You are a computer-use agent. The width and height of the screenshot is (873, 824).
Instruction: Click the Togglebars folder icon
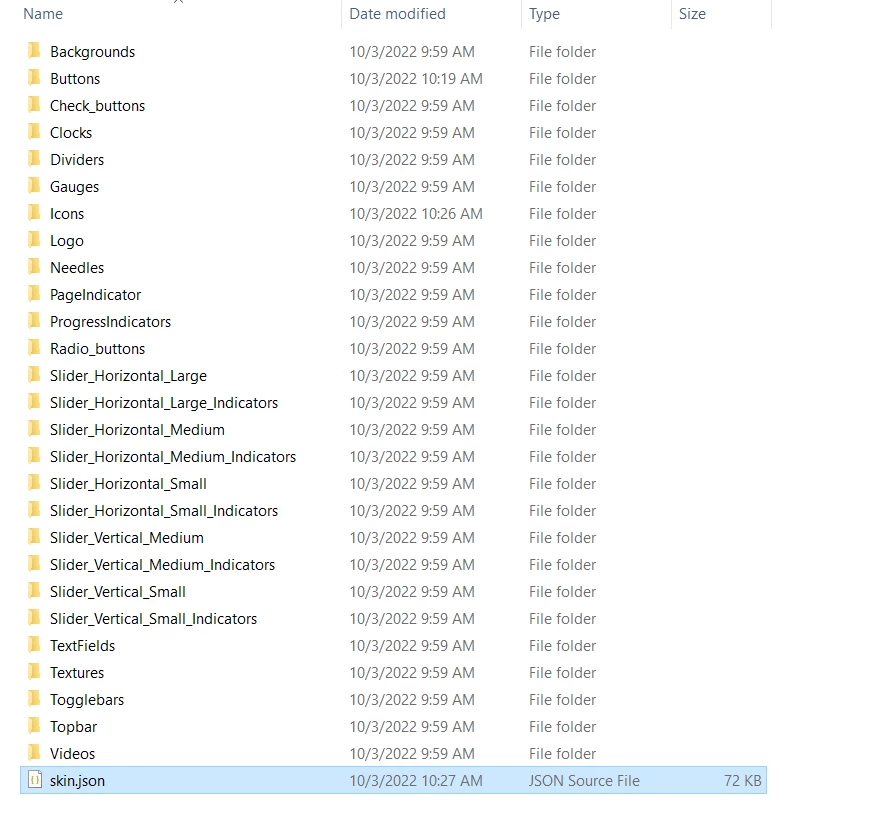coord(34,699)
